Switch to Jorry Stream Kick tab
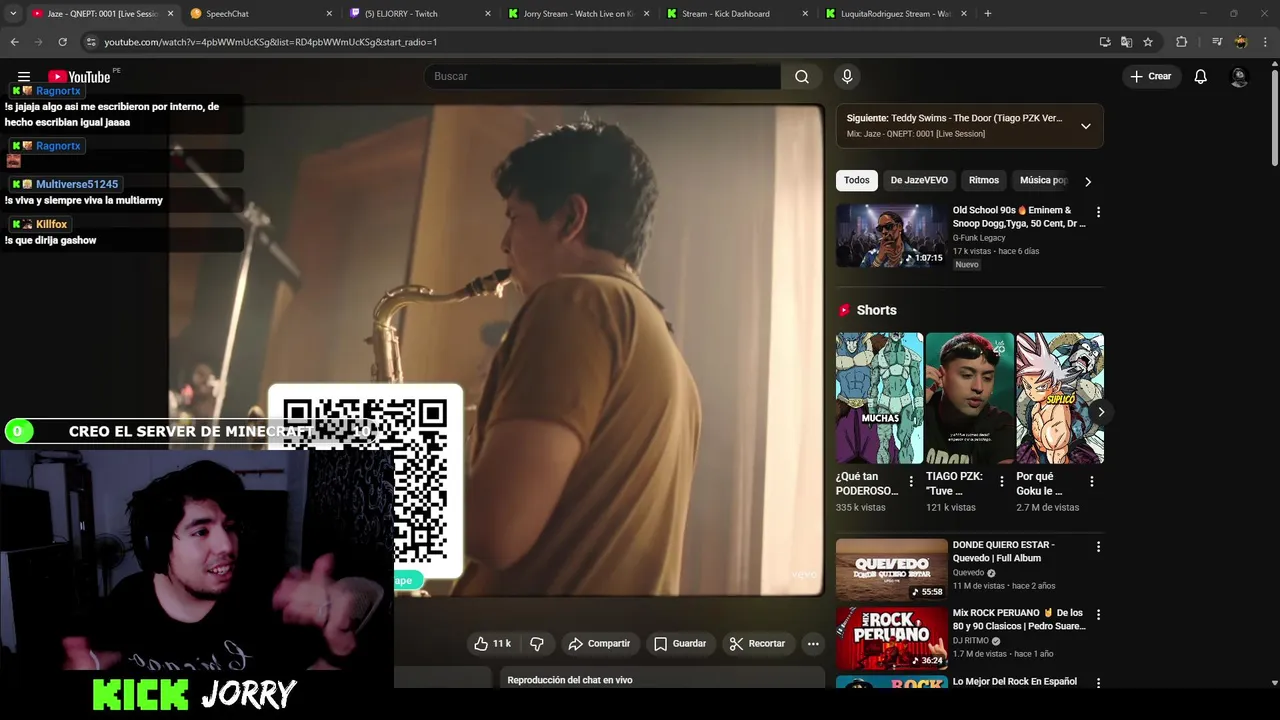Viewport: 1280px width, 720px height. [578, 14]
